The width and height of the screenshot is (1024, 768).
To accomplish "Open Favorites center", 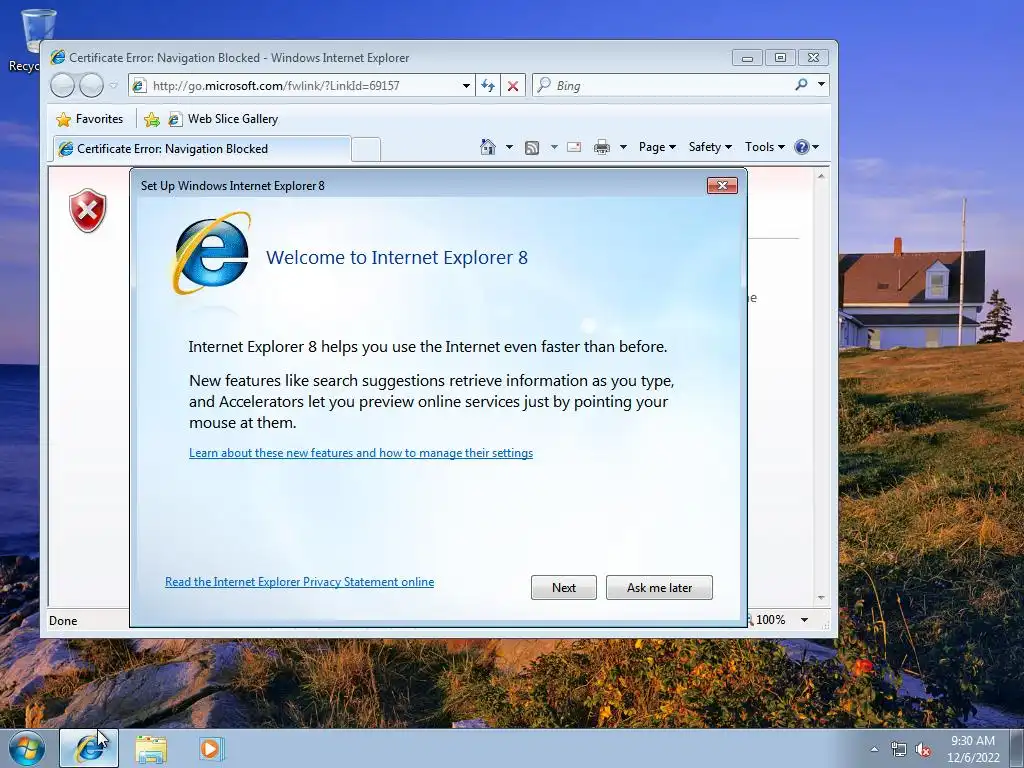I will pos(90,119).
